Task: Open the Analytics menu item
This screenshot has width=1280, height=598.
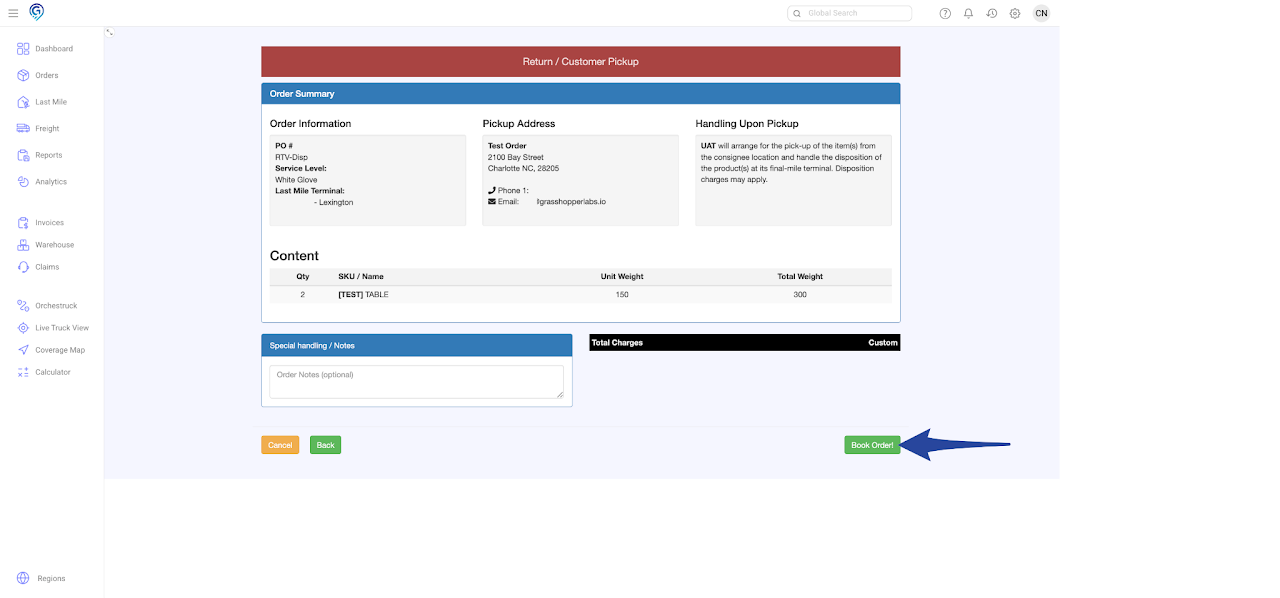Action: coord(51,182)
